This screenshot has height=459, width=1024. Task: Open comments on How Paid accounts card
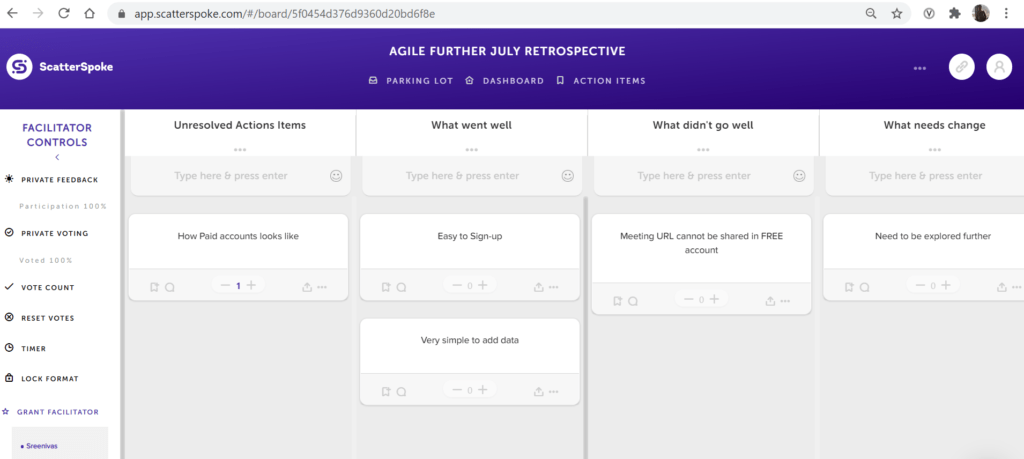170,287
